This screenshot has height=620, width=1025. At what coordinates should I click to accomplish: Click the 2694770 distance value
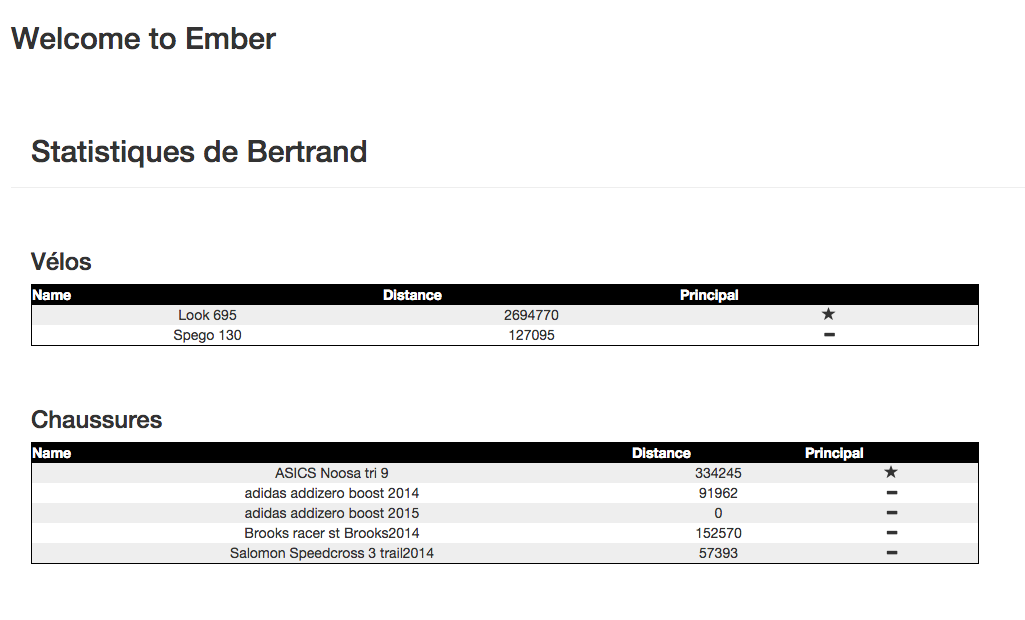[x=531, y=315]
